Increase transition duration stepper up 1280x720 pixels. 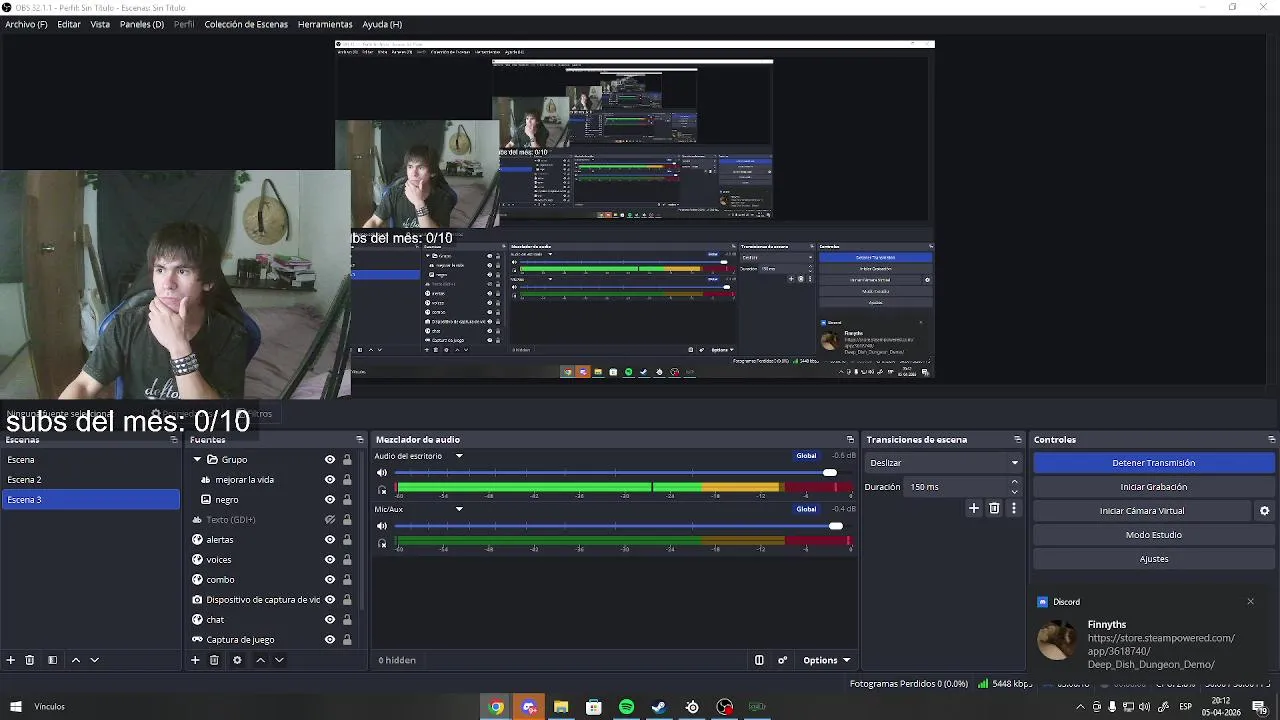click(1014, 482)
